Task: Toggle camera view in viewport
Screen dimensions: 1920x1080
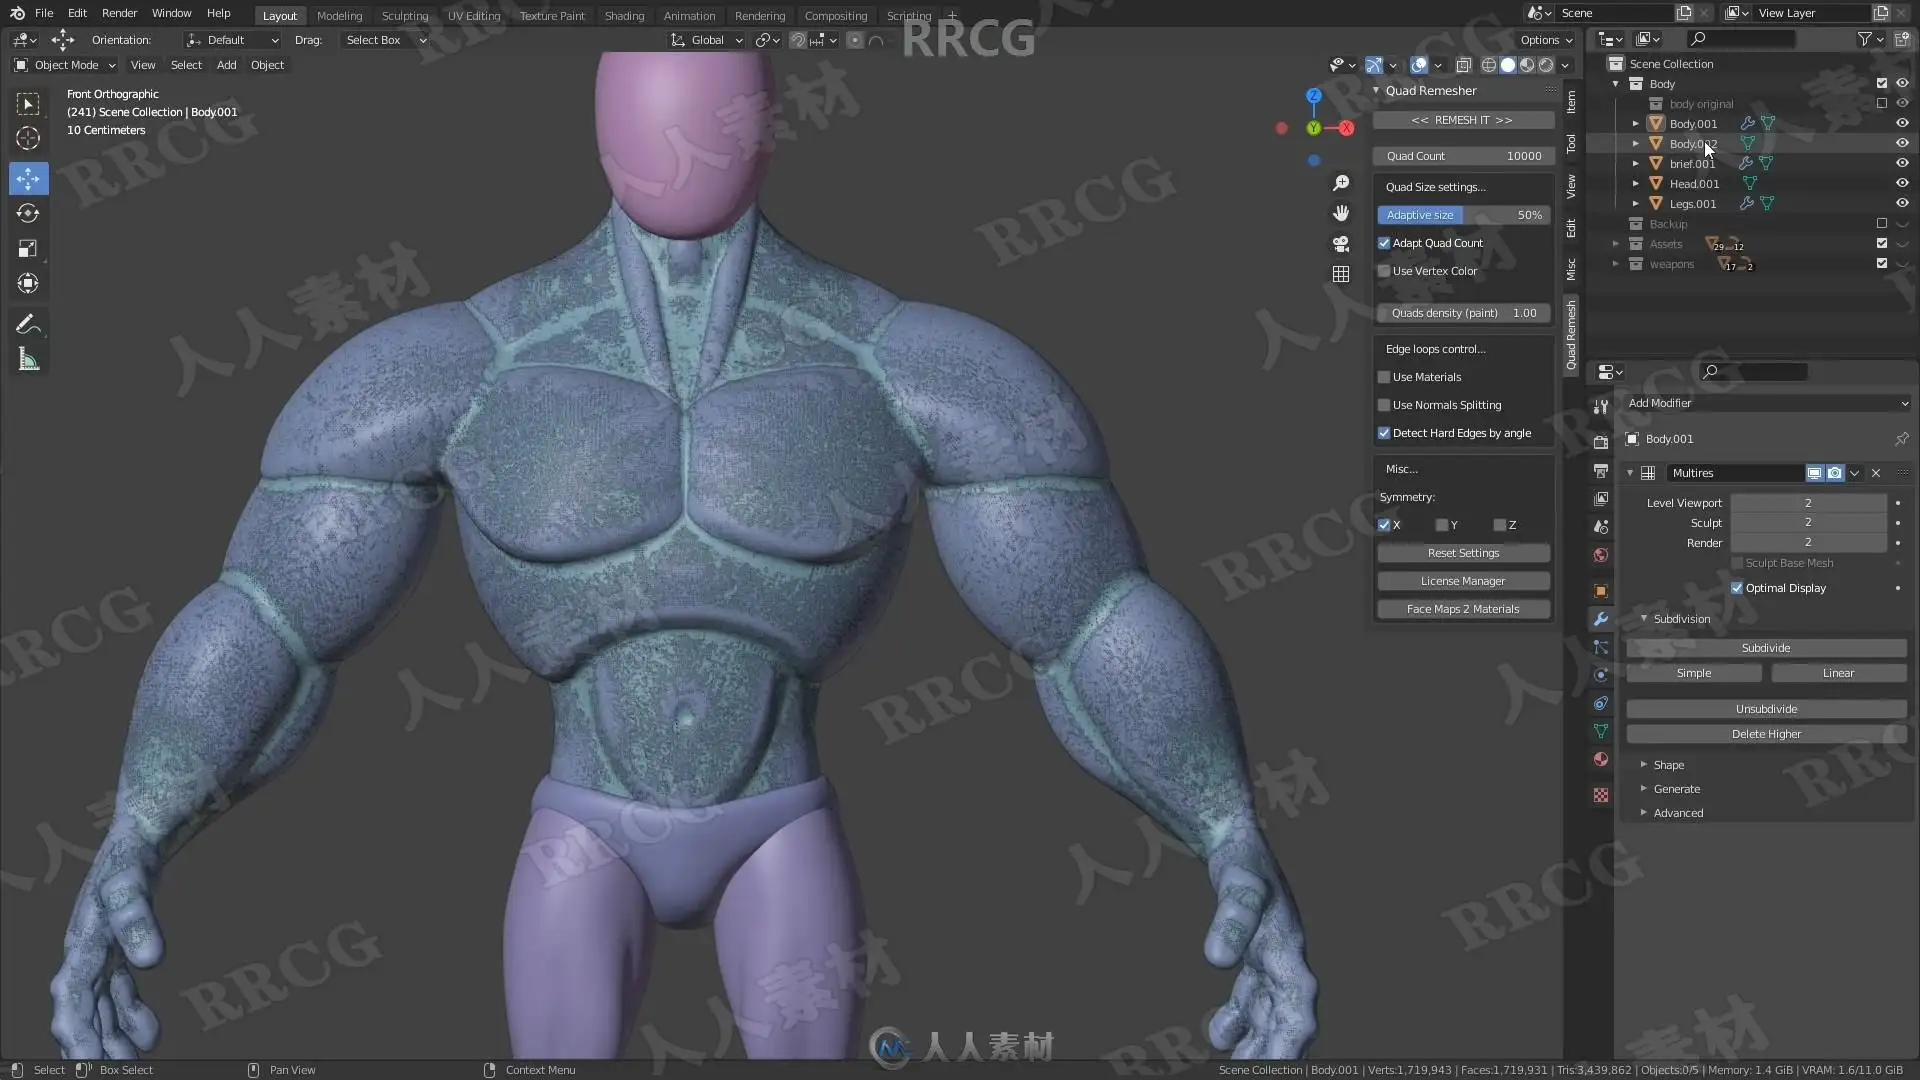Action: pyautogui.click(x=1341, y=244)
